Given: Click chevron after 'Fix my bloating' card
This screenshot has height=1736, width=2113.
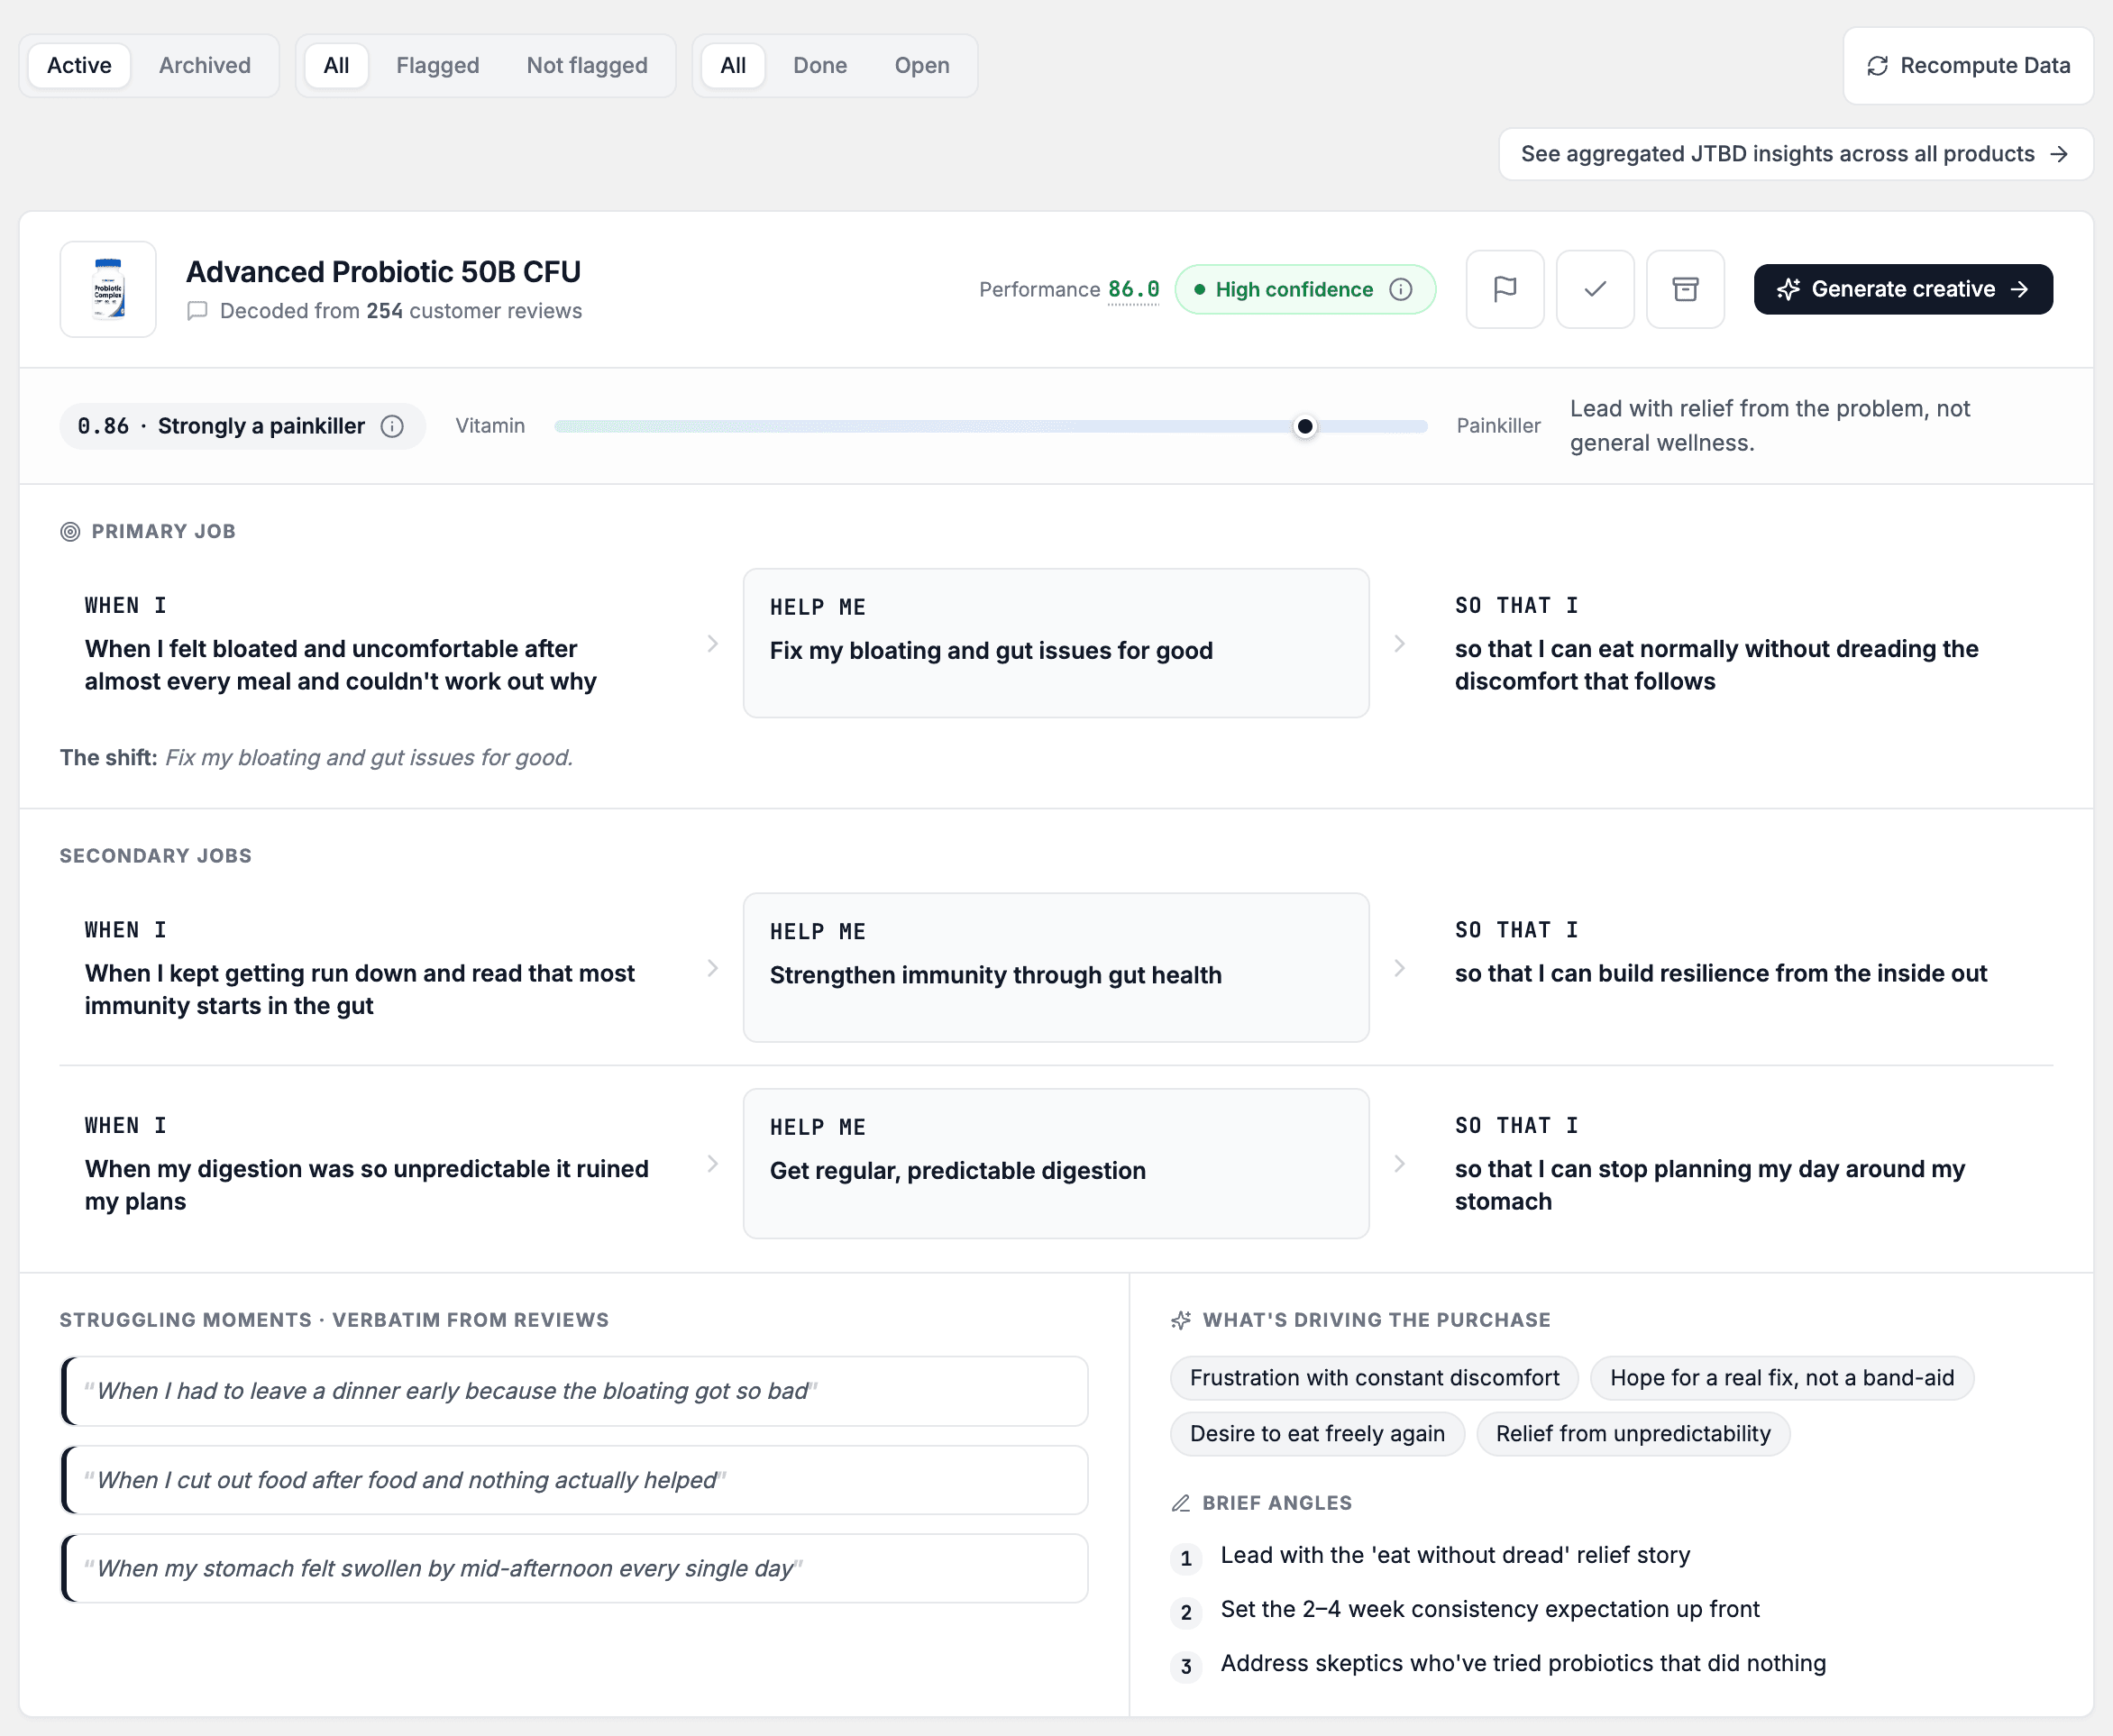Looking at the screenshot, I should [x=1399, y=643].
